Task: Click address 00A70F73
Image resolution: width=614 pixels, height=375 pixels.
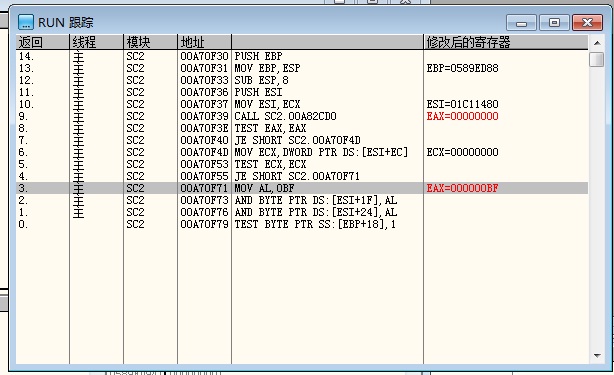Action: click(x=204, y=200)
